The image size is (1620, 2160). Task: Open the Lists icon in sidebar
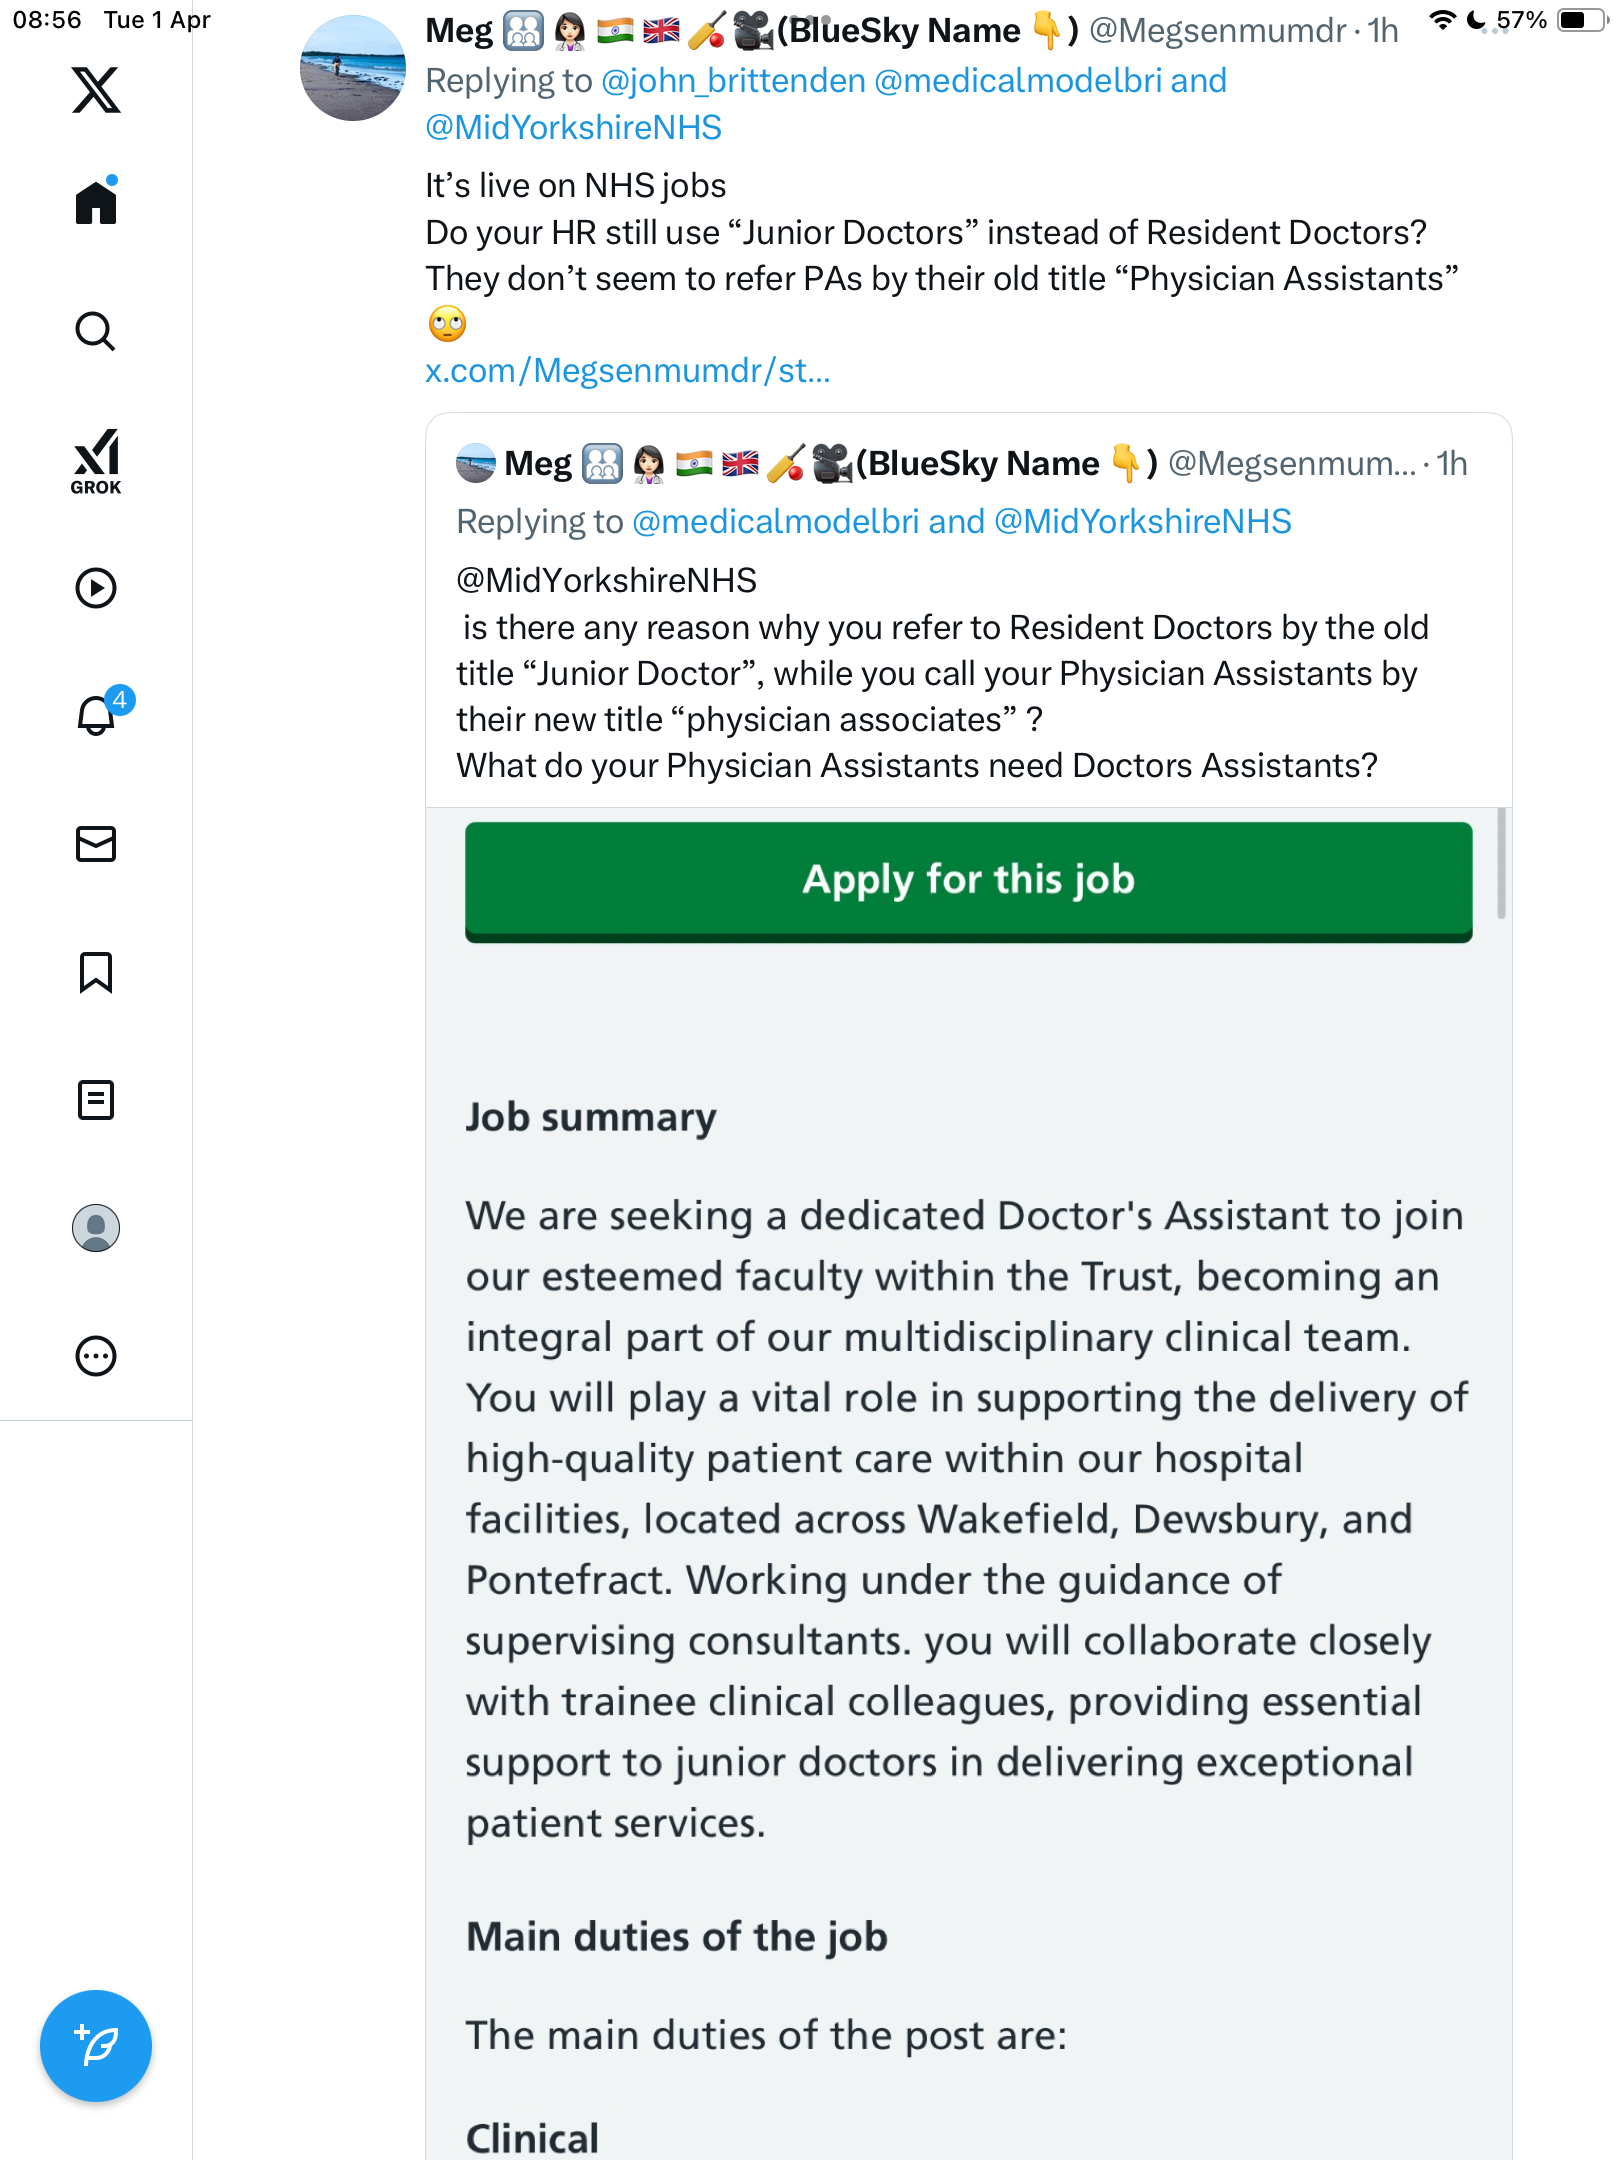96,1100
